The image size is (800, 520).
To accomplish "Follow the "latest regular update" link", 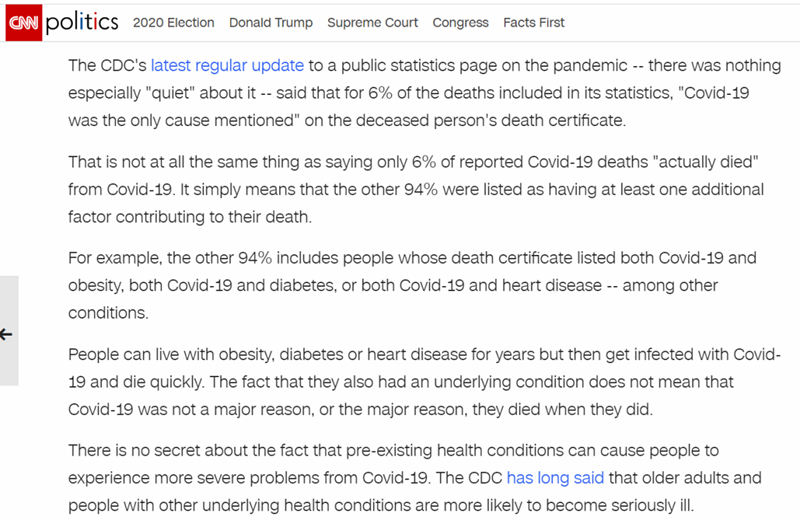I will [x=227, y=66].
